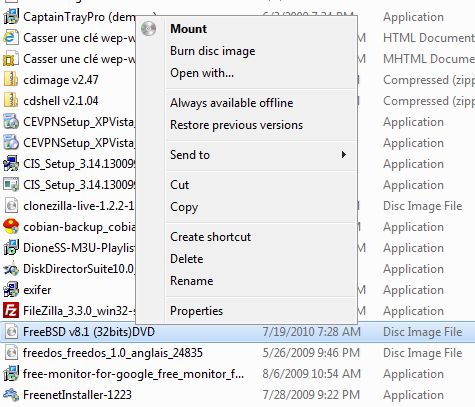Click the FreeBSD v8.1 disc image icon
Viewport: 475px width, 407px height.
tap(11, 332)
